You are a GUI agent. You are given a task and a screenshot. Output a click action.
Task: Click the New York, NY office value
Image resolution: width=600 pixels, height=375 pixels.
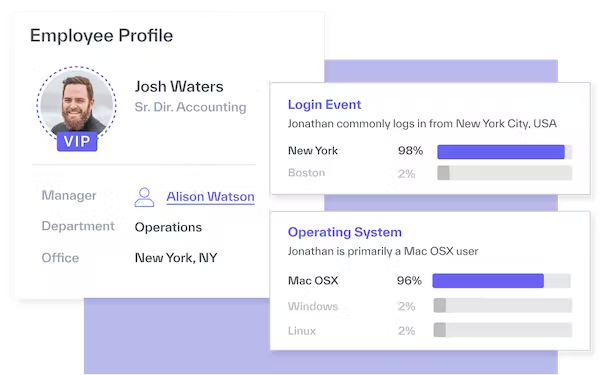[176, 258]
